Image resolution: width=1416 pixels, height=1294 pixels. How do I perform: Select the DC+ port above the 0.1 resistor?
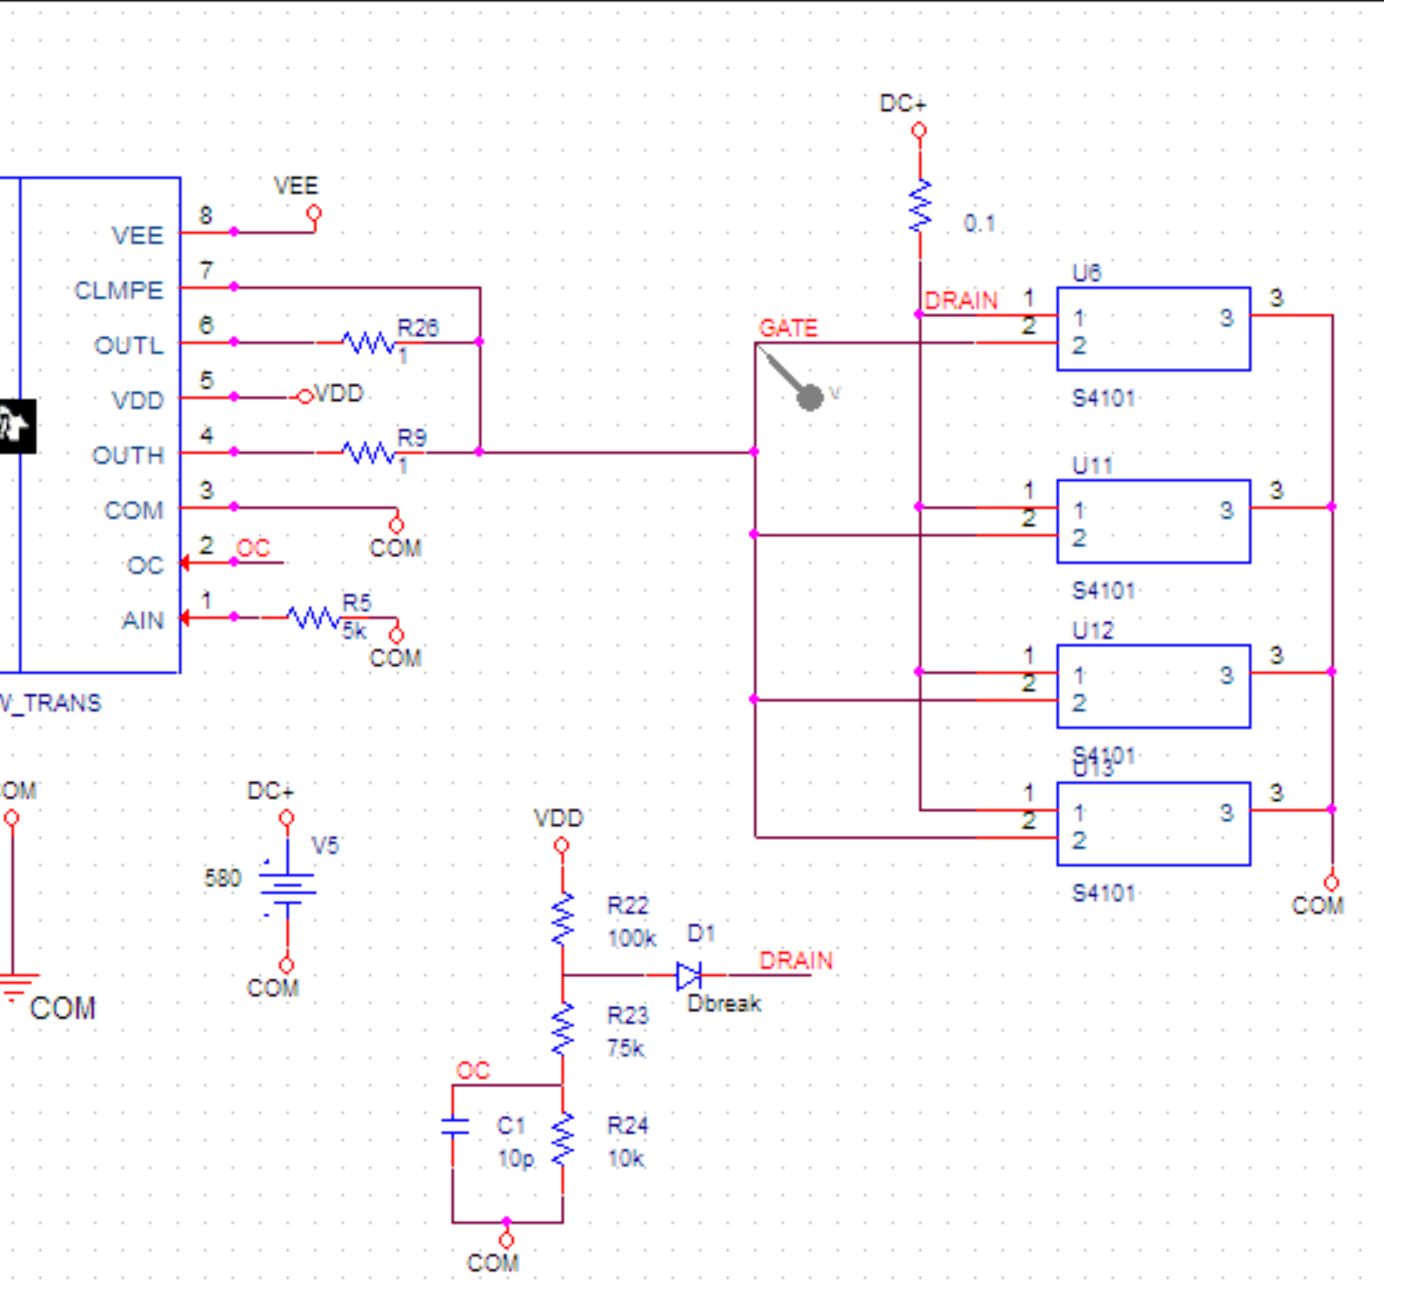click(x=919, y=130)
